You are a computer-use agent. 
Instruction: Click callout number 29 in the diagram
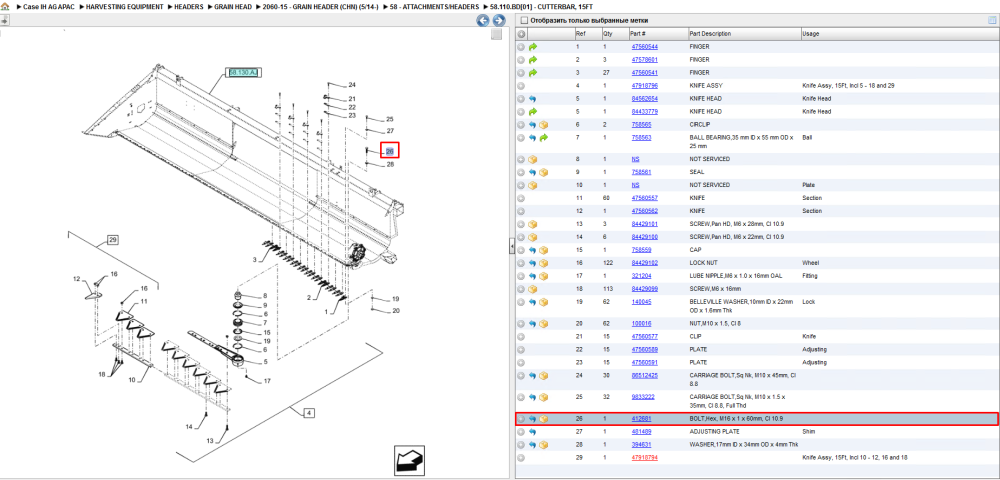click(x=113, y=240)
